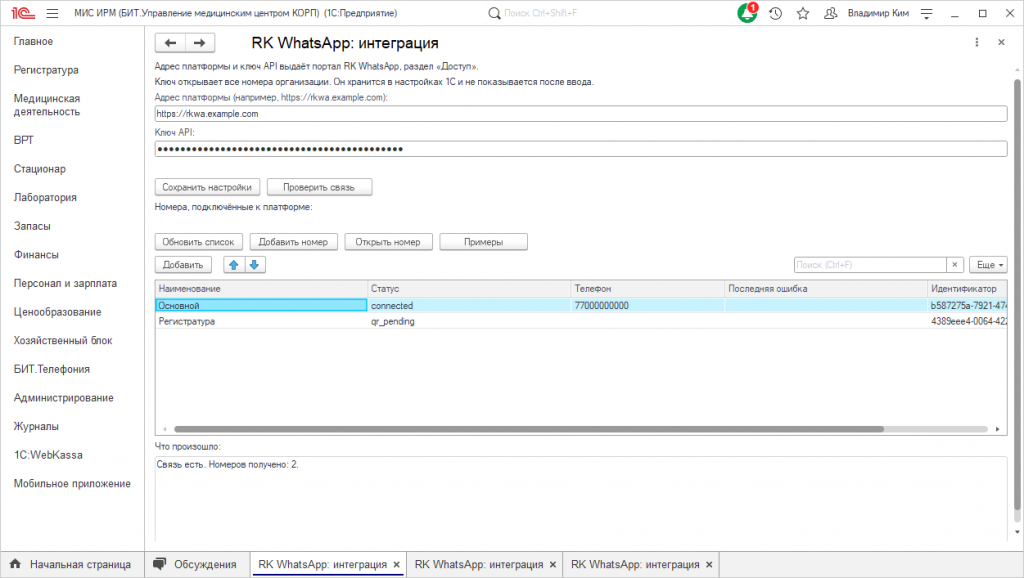Click the home icon of Начальная страница
Image resolution: width=1024 pixels, height=578 pixels.
coord(16,564)
